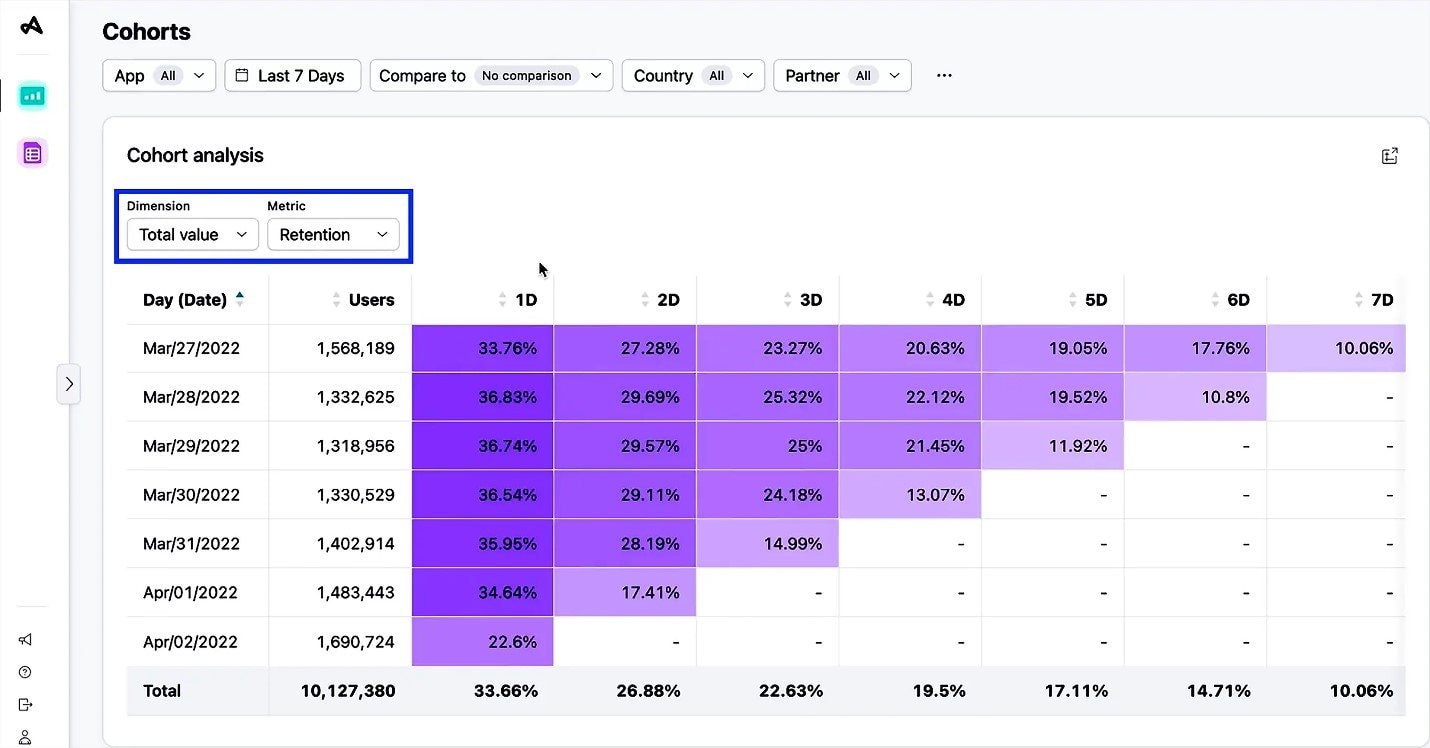This screenshot has width=1430, height=748.
Task: Open the Country filter dropdown
Action: point(693,75)
